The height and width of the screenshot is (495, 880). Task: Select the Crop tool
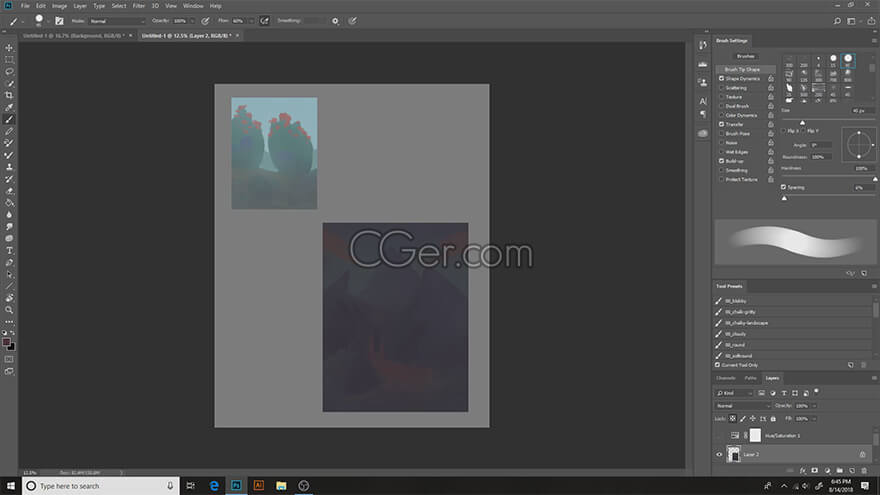tap(9, 95)
